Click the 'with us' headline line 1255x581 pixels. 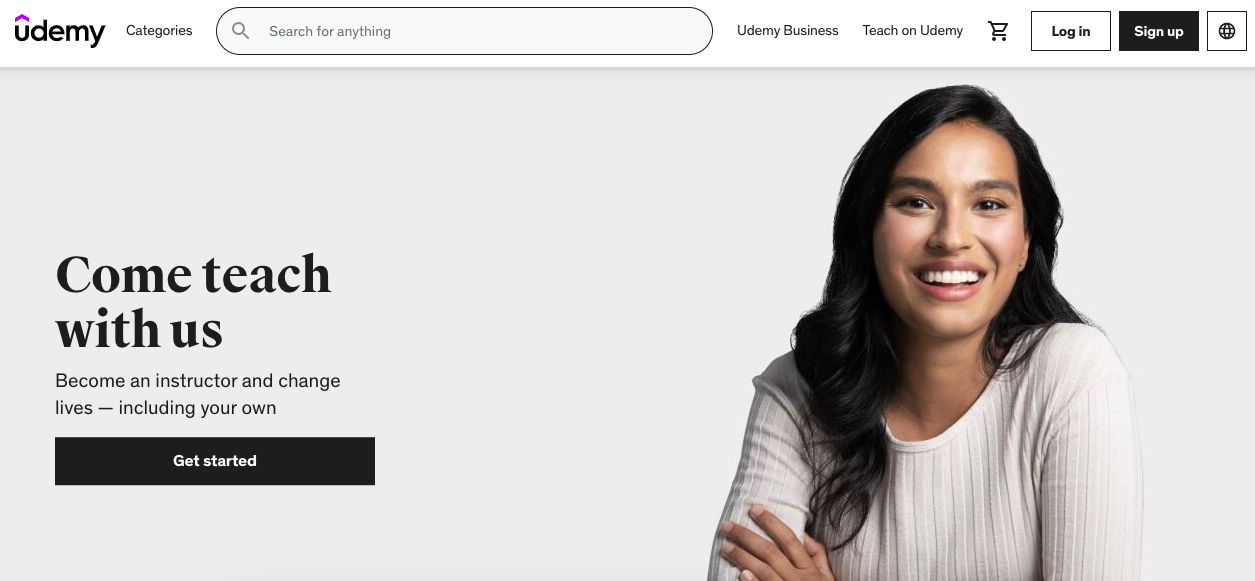139,329
